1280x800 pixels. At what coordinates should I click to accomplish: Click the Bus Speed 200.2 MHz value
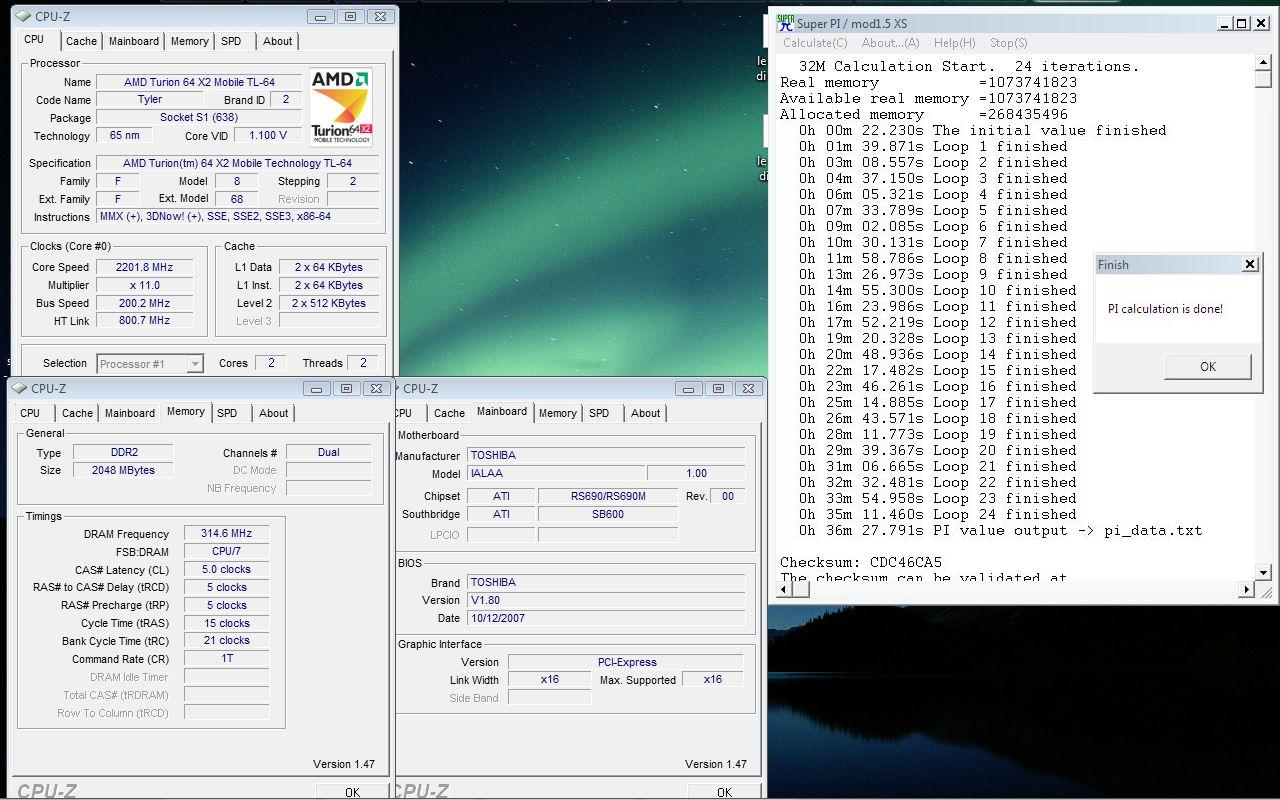click(145, 303)
